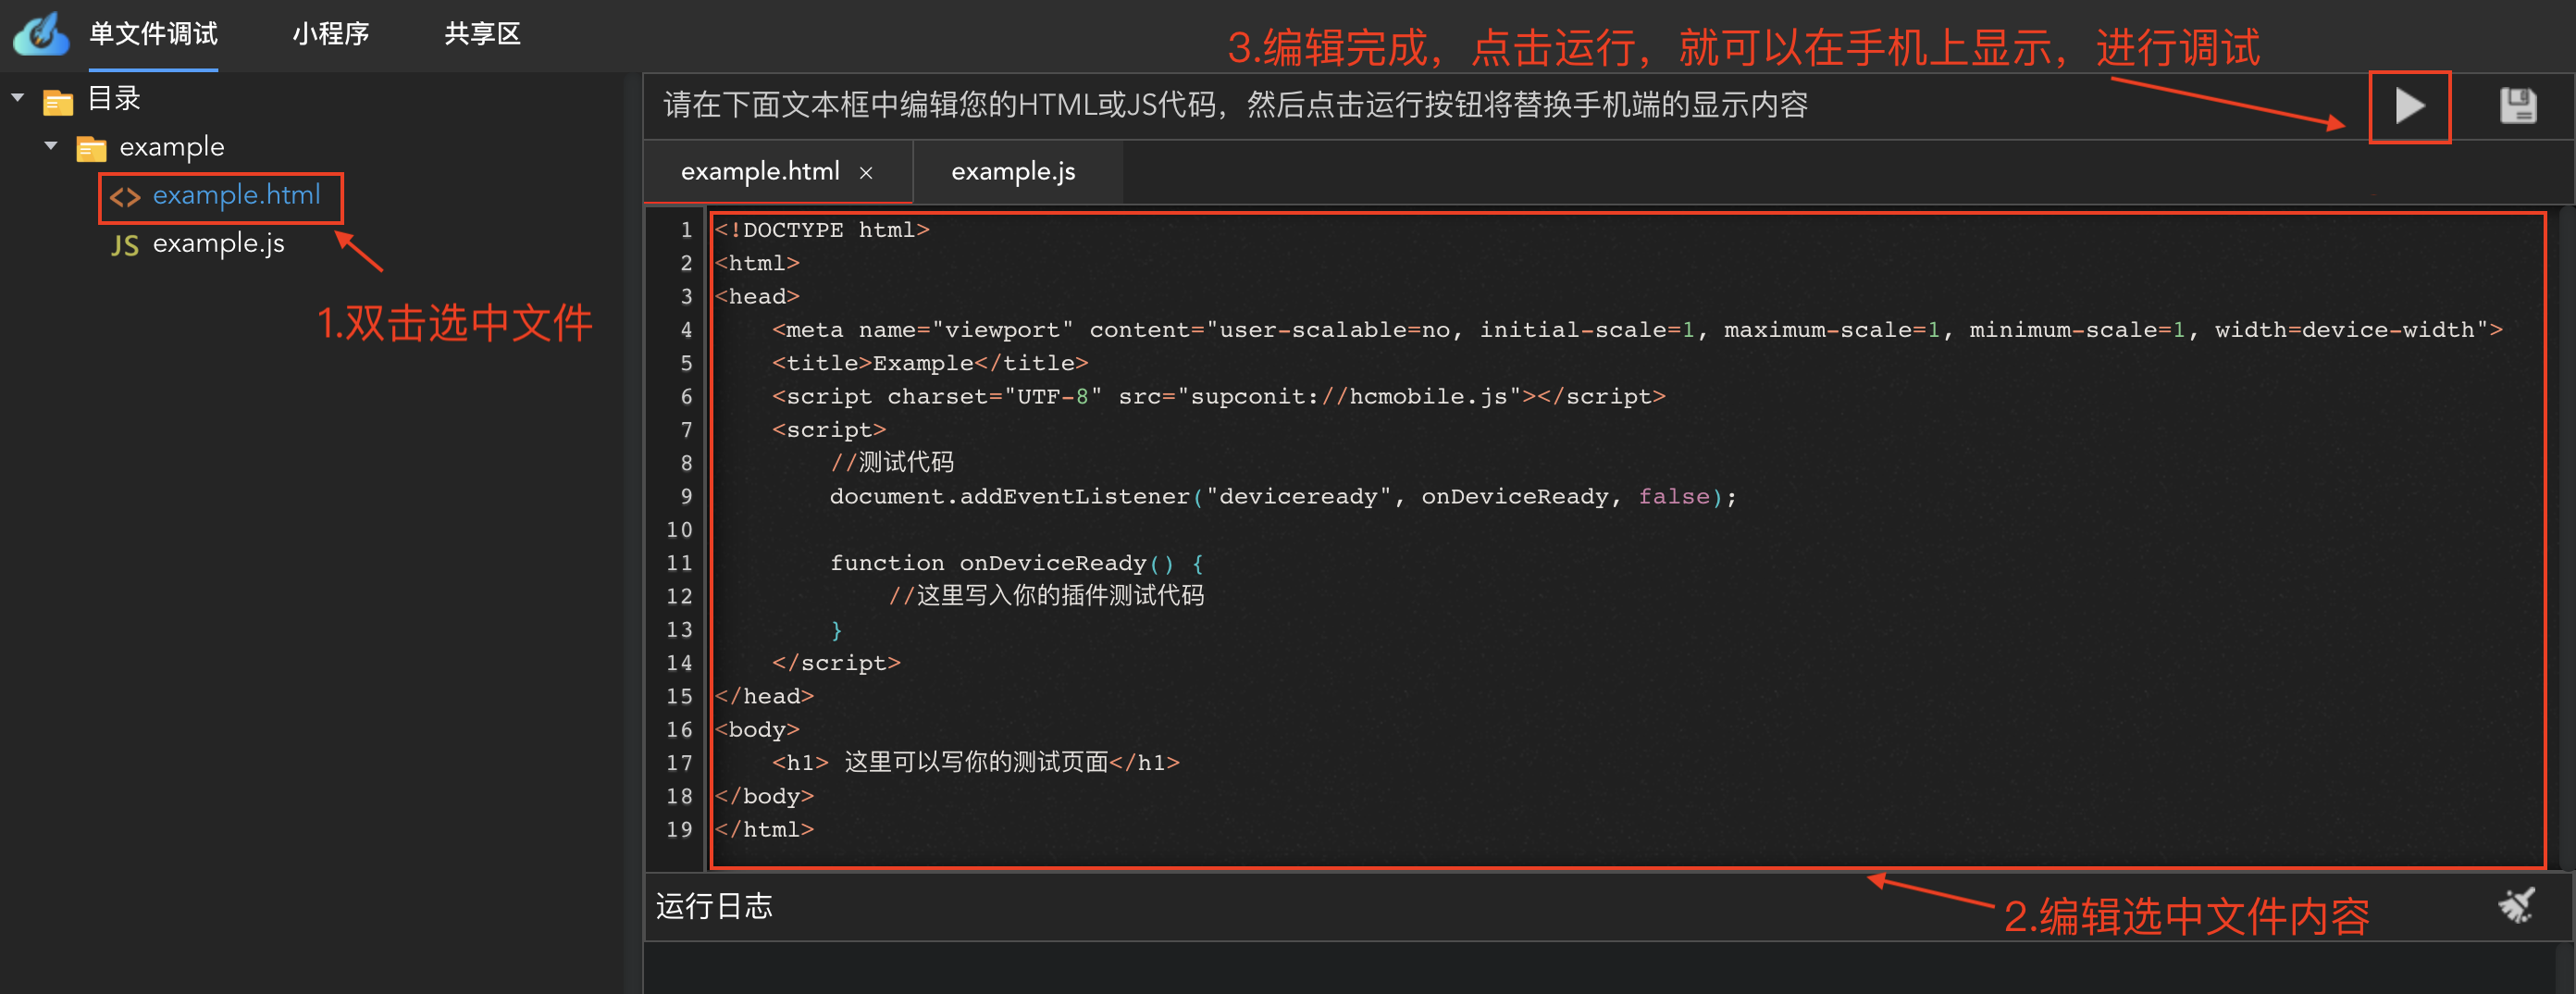Click the app logo icon
Screen dimensions: 2576x994
[x=41, y=33]
